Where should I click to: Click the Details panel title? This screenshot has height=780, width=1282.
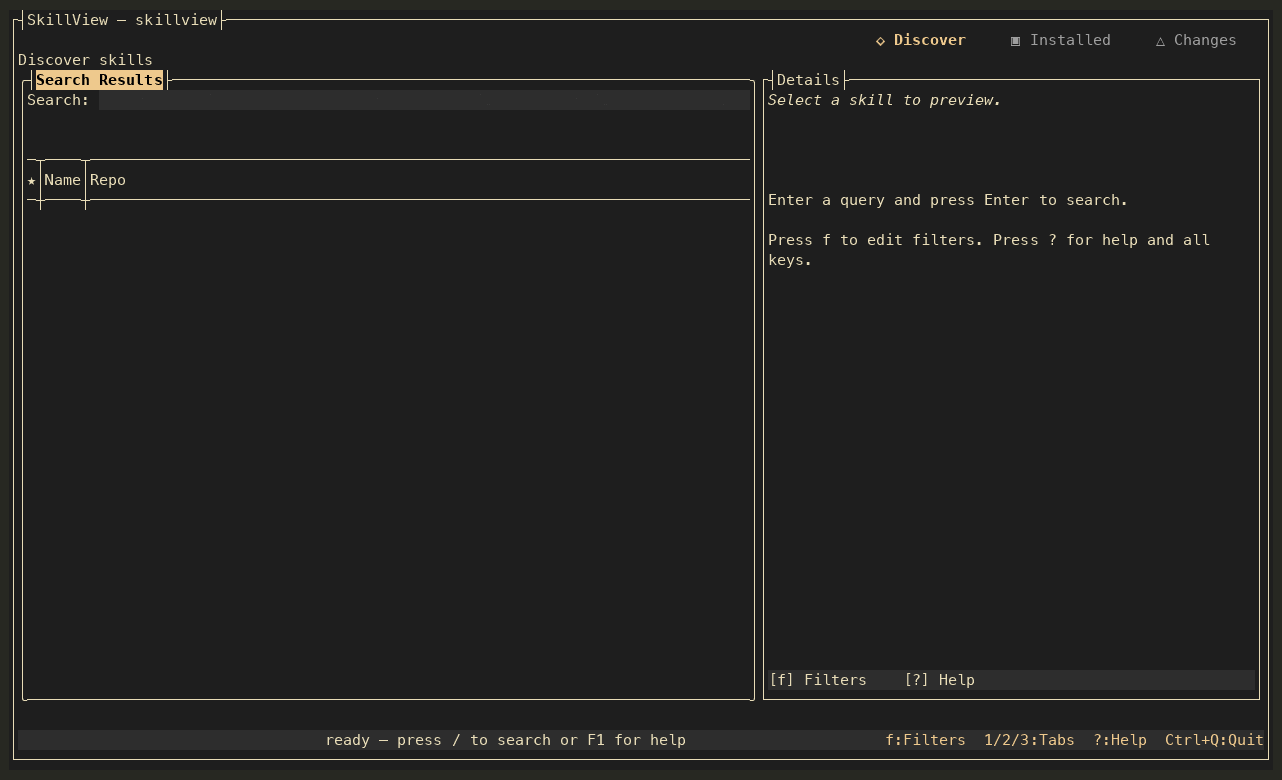808,80
